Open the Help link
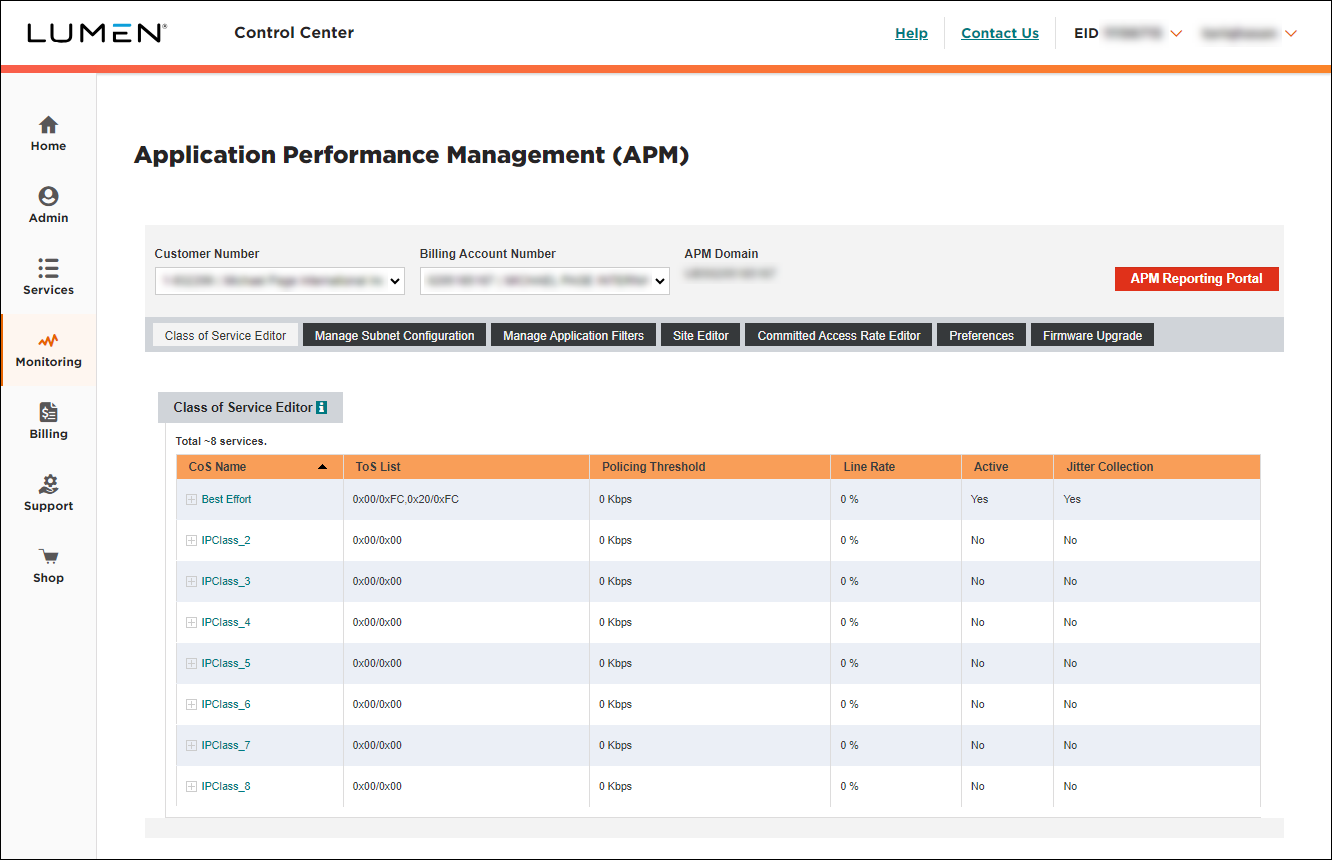 (x=911, y=33)
